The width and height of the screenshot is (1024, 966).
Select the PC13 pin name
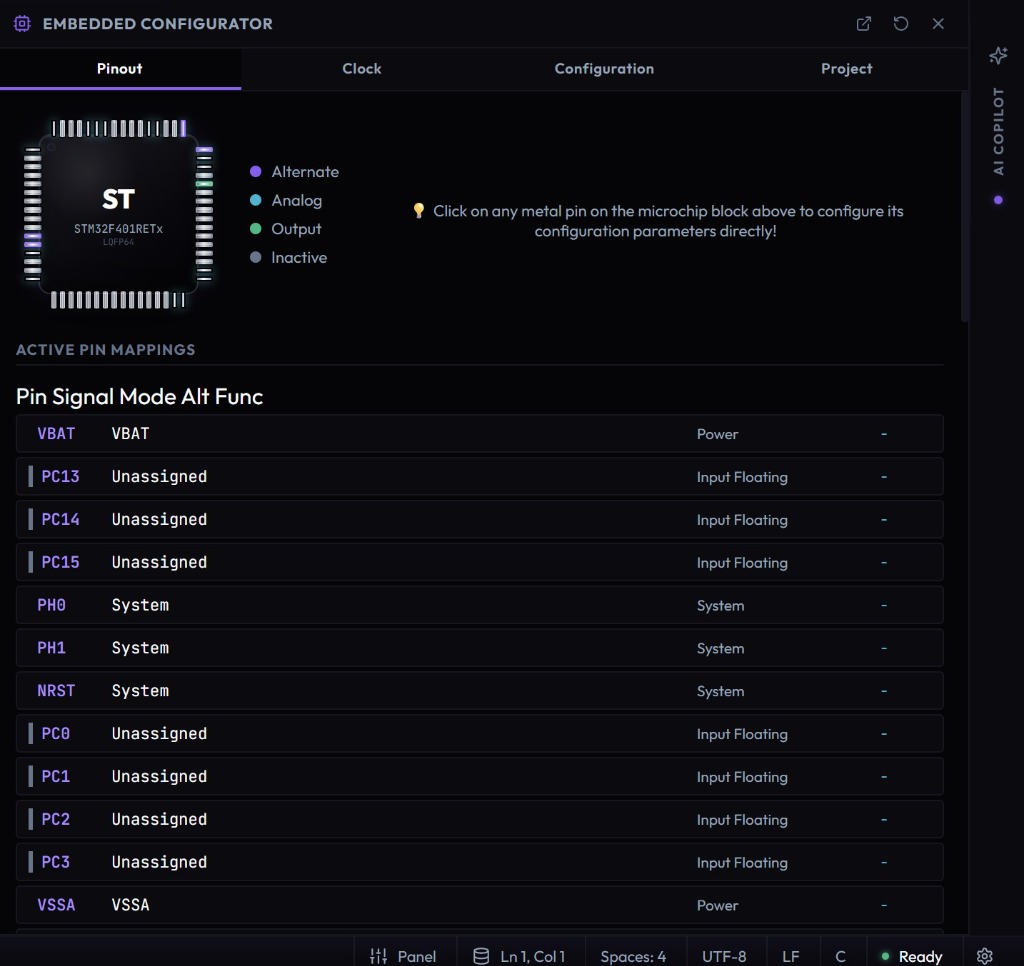point(60,477)
